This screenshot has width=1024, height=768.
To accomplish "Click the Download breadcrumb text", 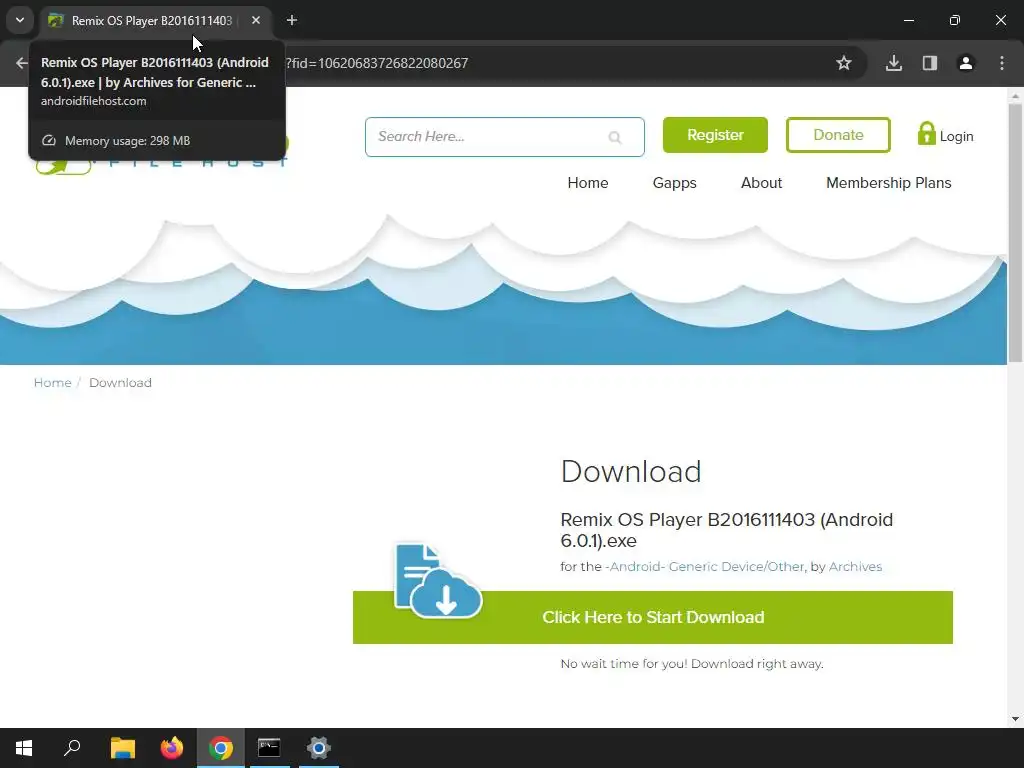I will 120,383.
